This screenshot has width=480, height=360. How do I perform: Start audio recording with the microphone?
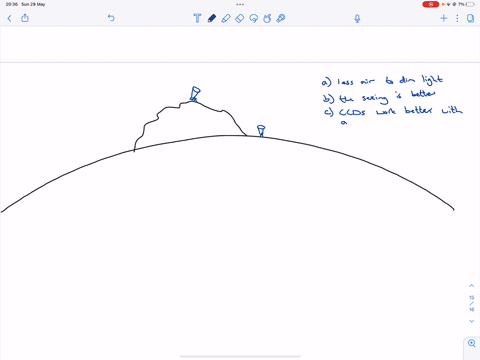pos(357,18)
